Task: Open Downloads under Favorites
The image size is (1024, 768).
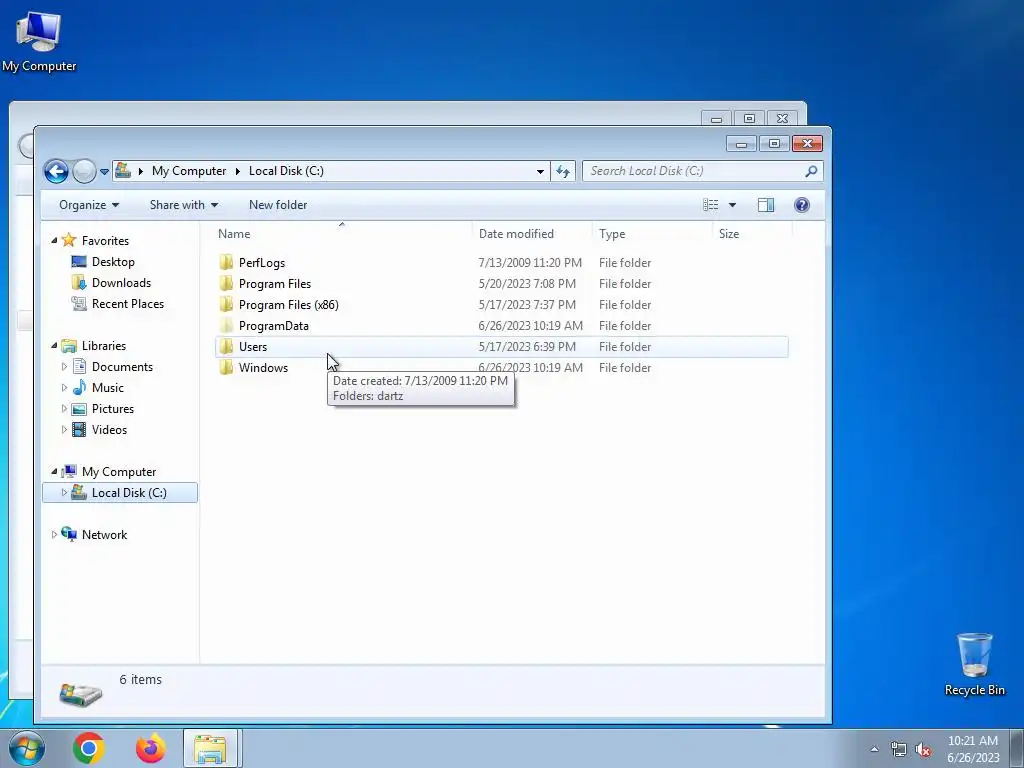Action: click(x=121, y=283)
